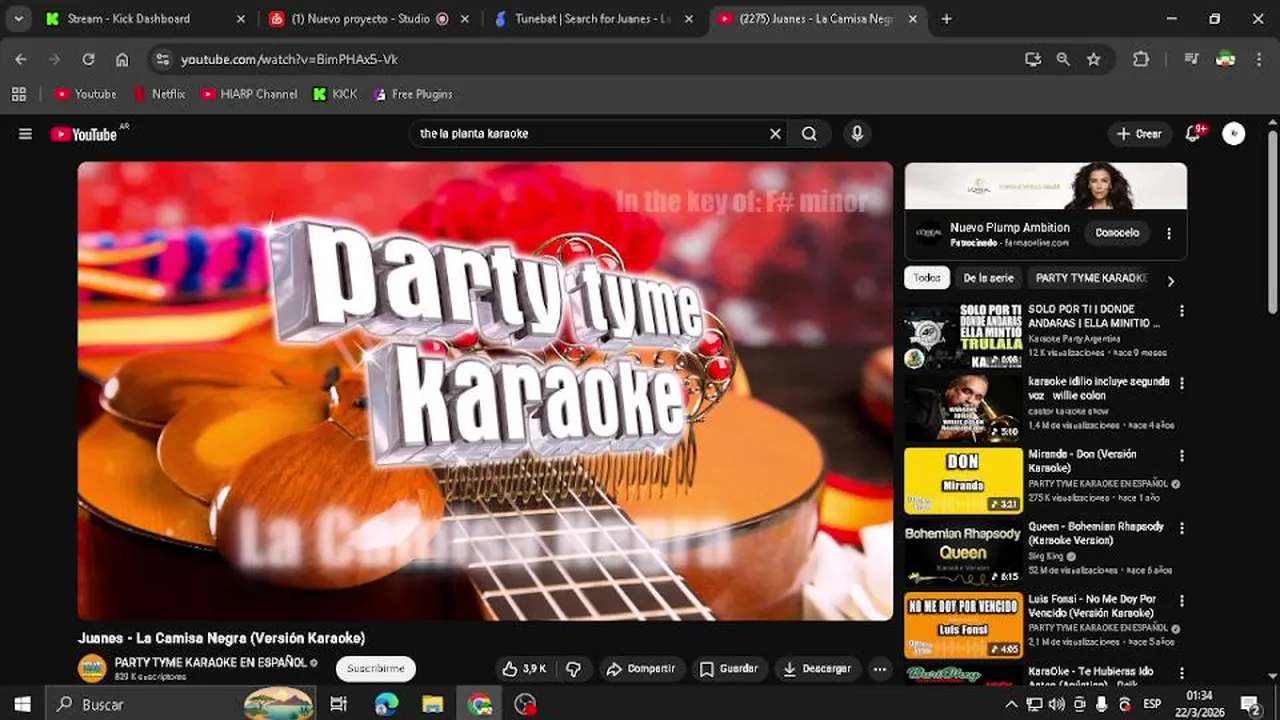Select the PARTY TYME KARAOKE filter chip
The image size is (1280, 720).
coord(1091,278)
